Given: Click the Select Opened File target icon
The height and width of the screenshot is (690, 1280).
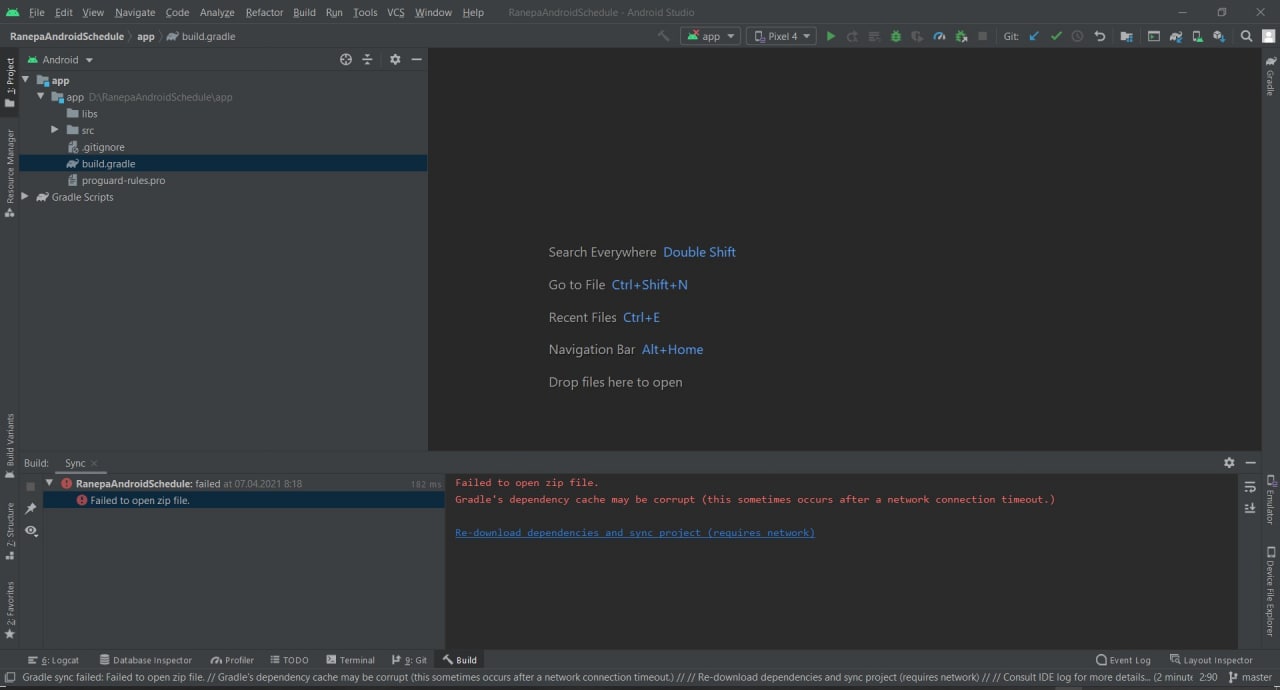Looking at the screenshot, I should click(346, 60).
